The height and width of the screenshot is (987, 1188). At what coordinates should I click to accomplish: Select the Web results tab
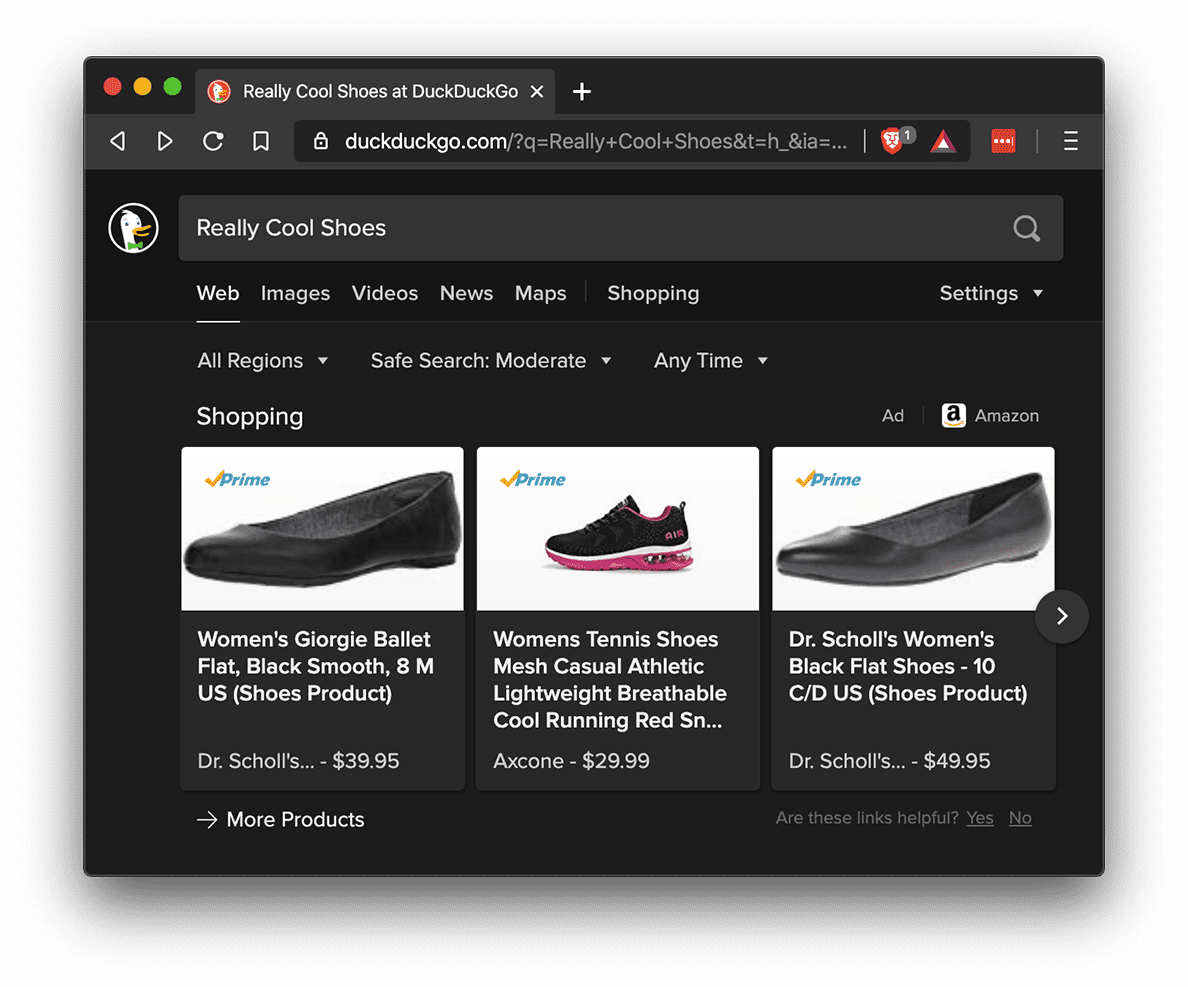click(x=217, y=293)
